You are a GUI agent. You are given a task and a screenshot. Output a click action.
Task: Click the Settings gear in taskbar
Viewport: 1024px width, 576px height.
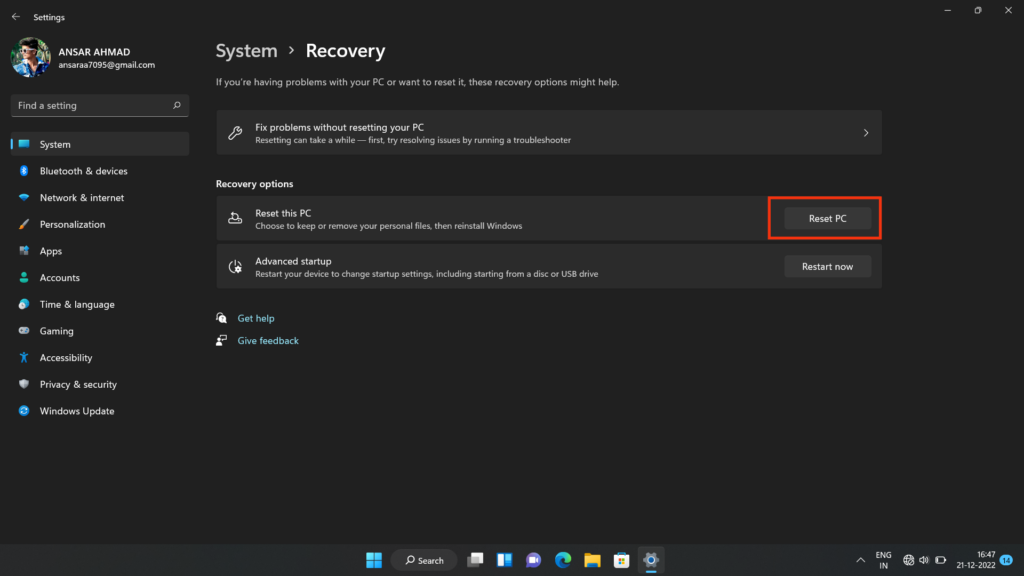tap(651, 560)
